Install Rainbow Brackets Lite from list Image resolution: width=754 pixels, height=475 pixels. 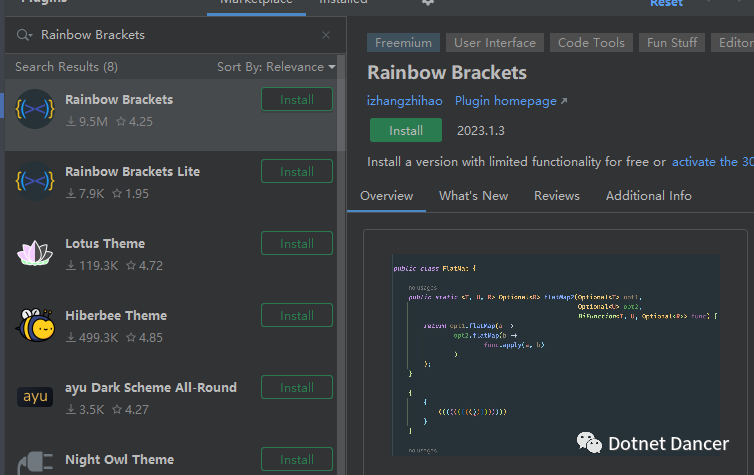[296, 172]
